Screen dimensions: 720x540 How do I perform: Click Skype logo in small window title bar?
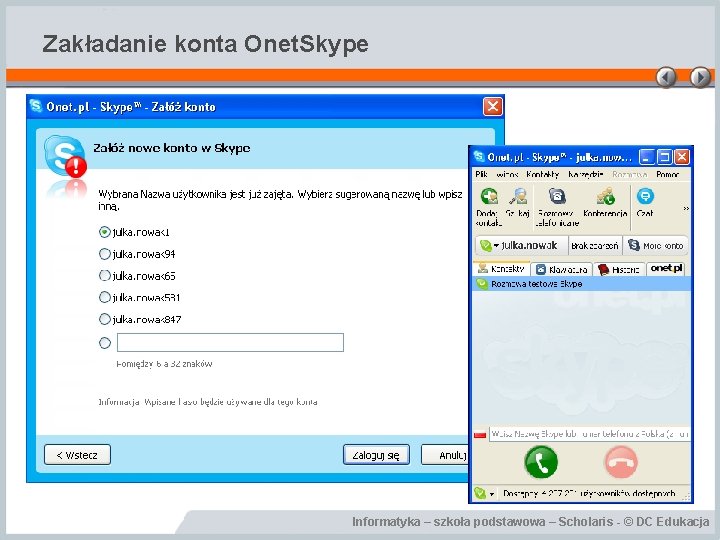[478, 157]
